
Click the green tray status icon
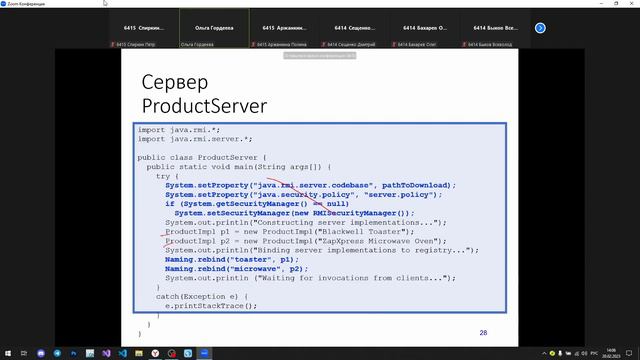(552, 353)
